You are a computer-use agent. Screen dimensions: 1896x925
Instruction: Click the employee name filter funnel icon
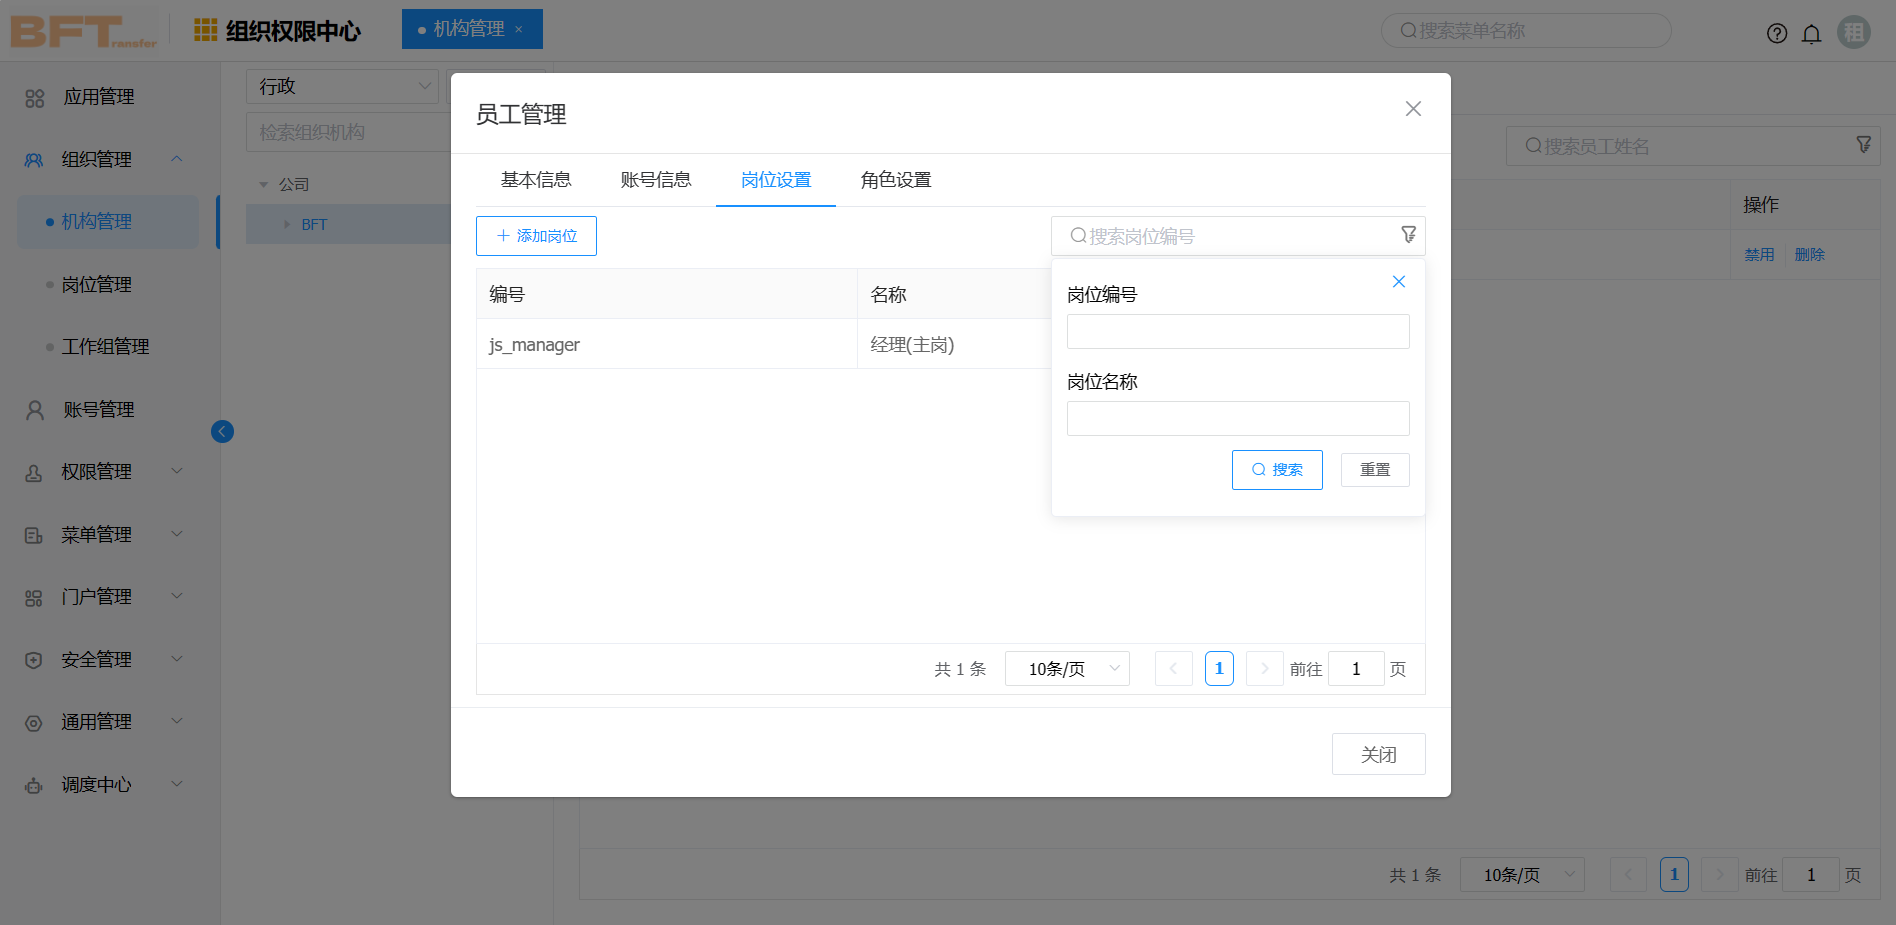(1863, 145)
